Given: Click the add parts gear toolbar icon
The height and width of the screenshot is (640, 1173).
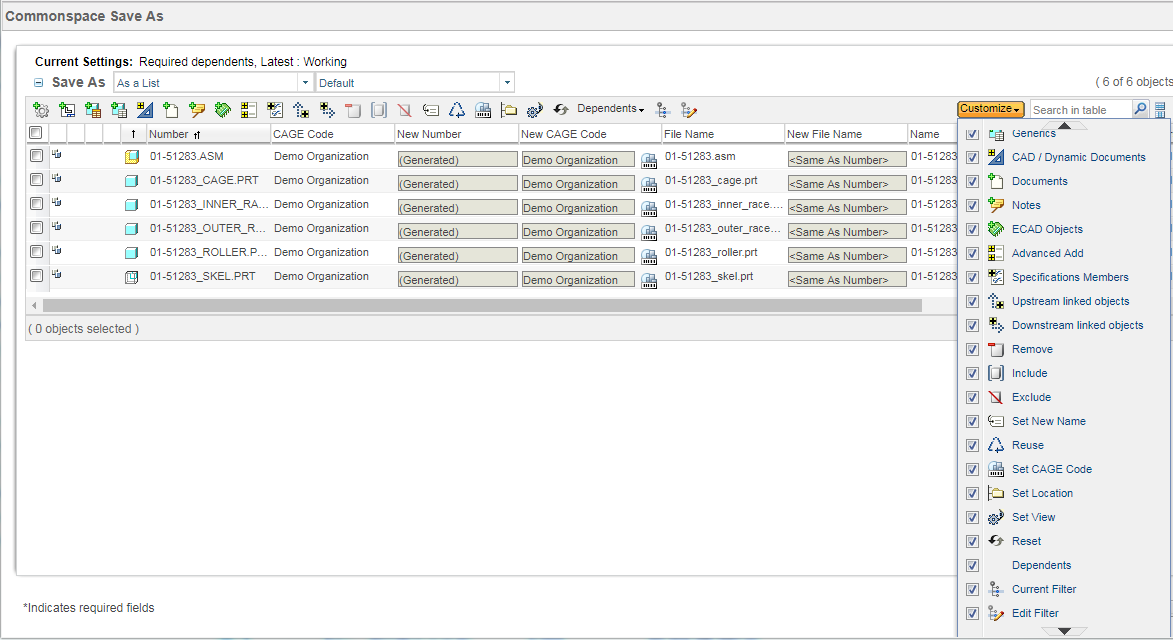Looking at the screenshot, I should 41,110.
